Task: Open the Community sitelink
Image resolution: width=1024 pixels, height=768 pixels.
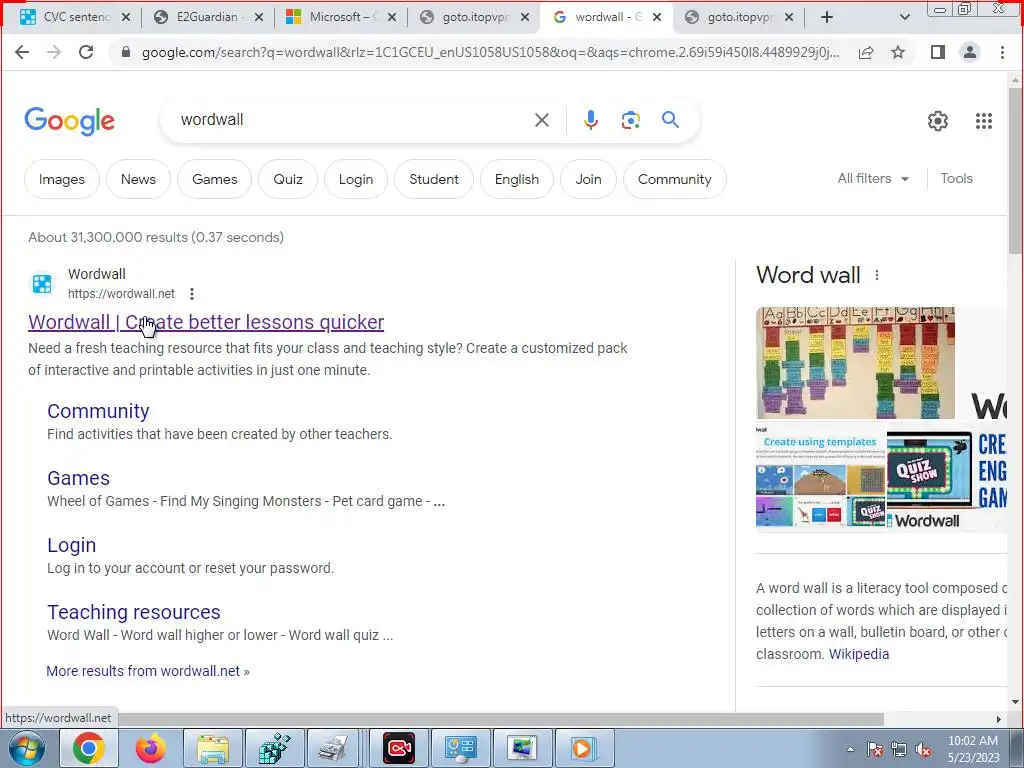Action: [98, 411]
